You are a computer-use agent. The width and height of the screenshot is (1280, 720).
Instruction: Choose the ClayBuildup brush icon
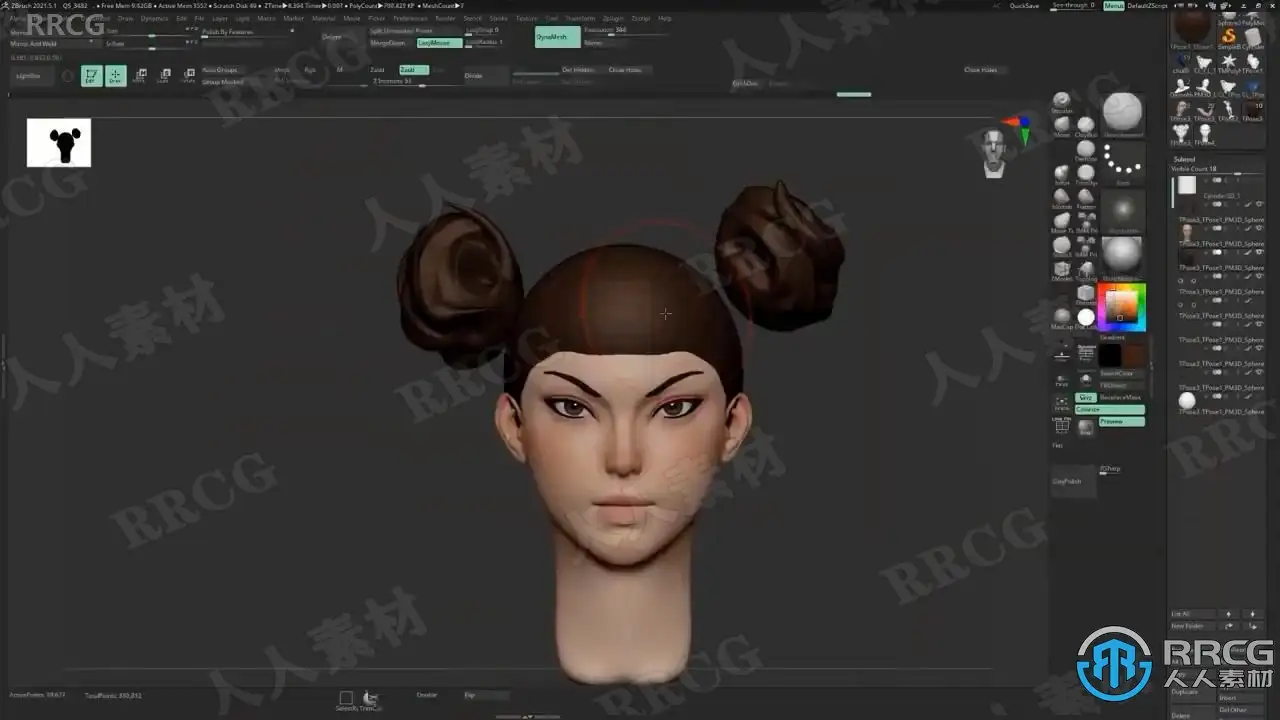(1086, 125)
